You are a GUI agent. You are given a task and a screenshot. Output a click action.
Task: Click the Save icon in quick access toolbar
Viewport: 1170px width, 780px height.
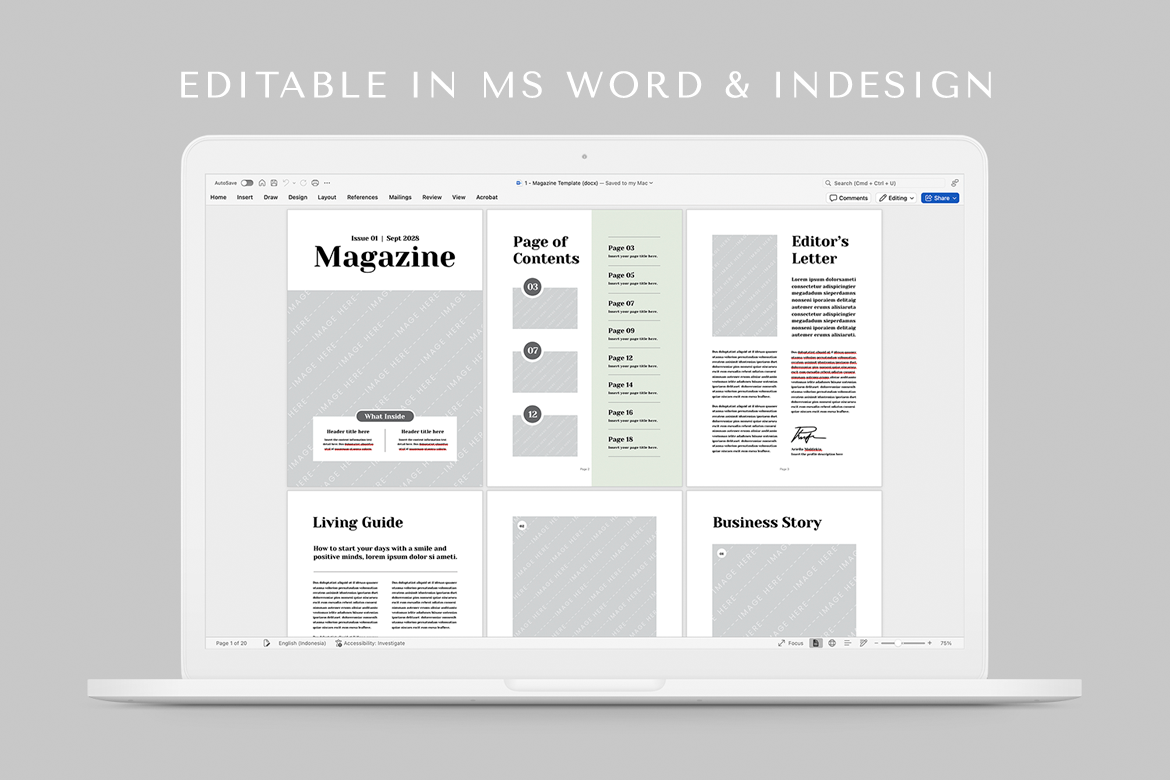tap(273, 183)
